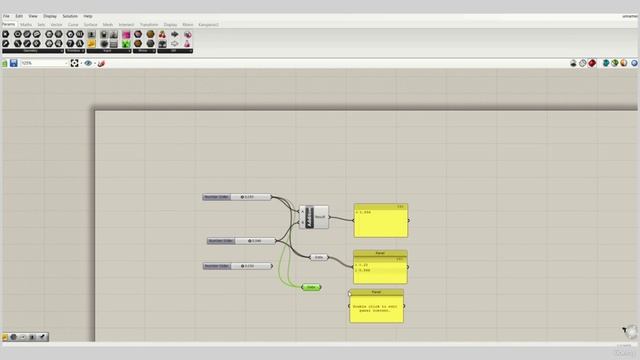The width and height of the screenshot is (640, 360).
Task: Select the Number Slider icon in Input group
Action: point(91,34)
